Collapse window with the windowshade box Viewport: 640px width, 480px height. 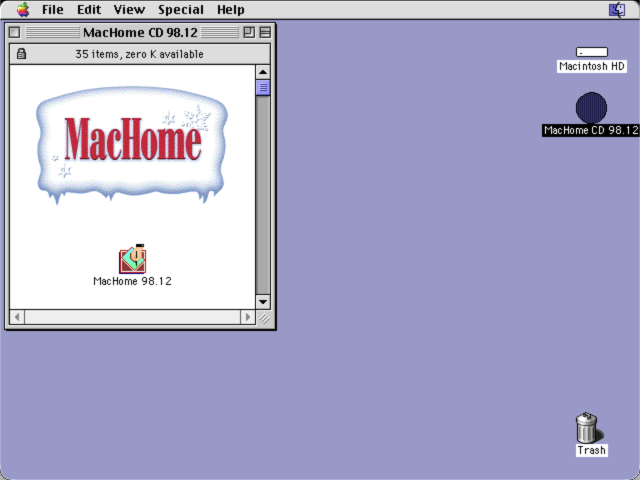point(265,32)
